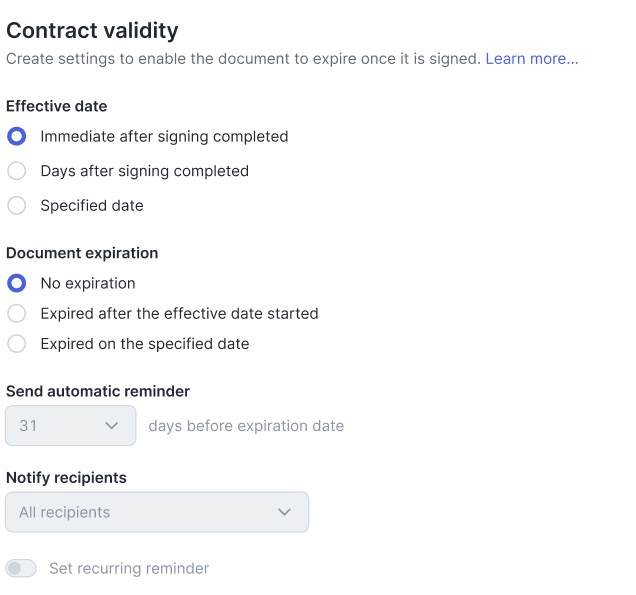Click the chevron arrow in the recipients dropdown
This screenshot has width=636, height=595.
pyautogui.click(x=285, y=512)
